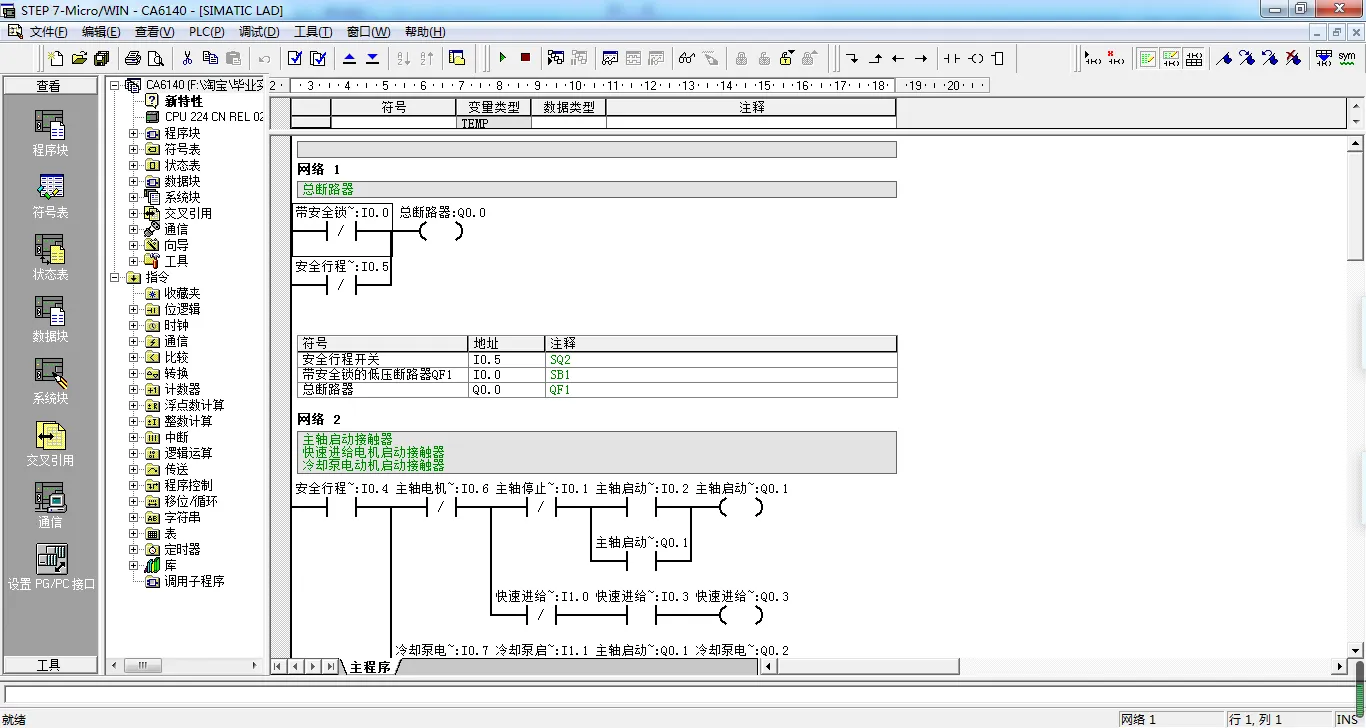
Task: Expand the 系统块 node in the project tree
Action: coord(133,197)
